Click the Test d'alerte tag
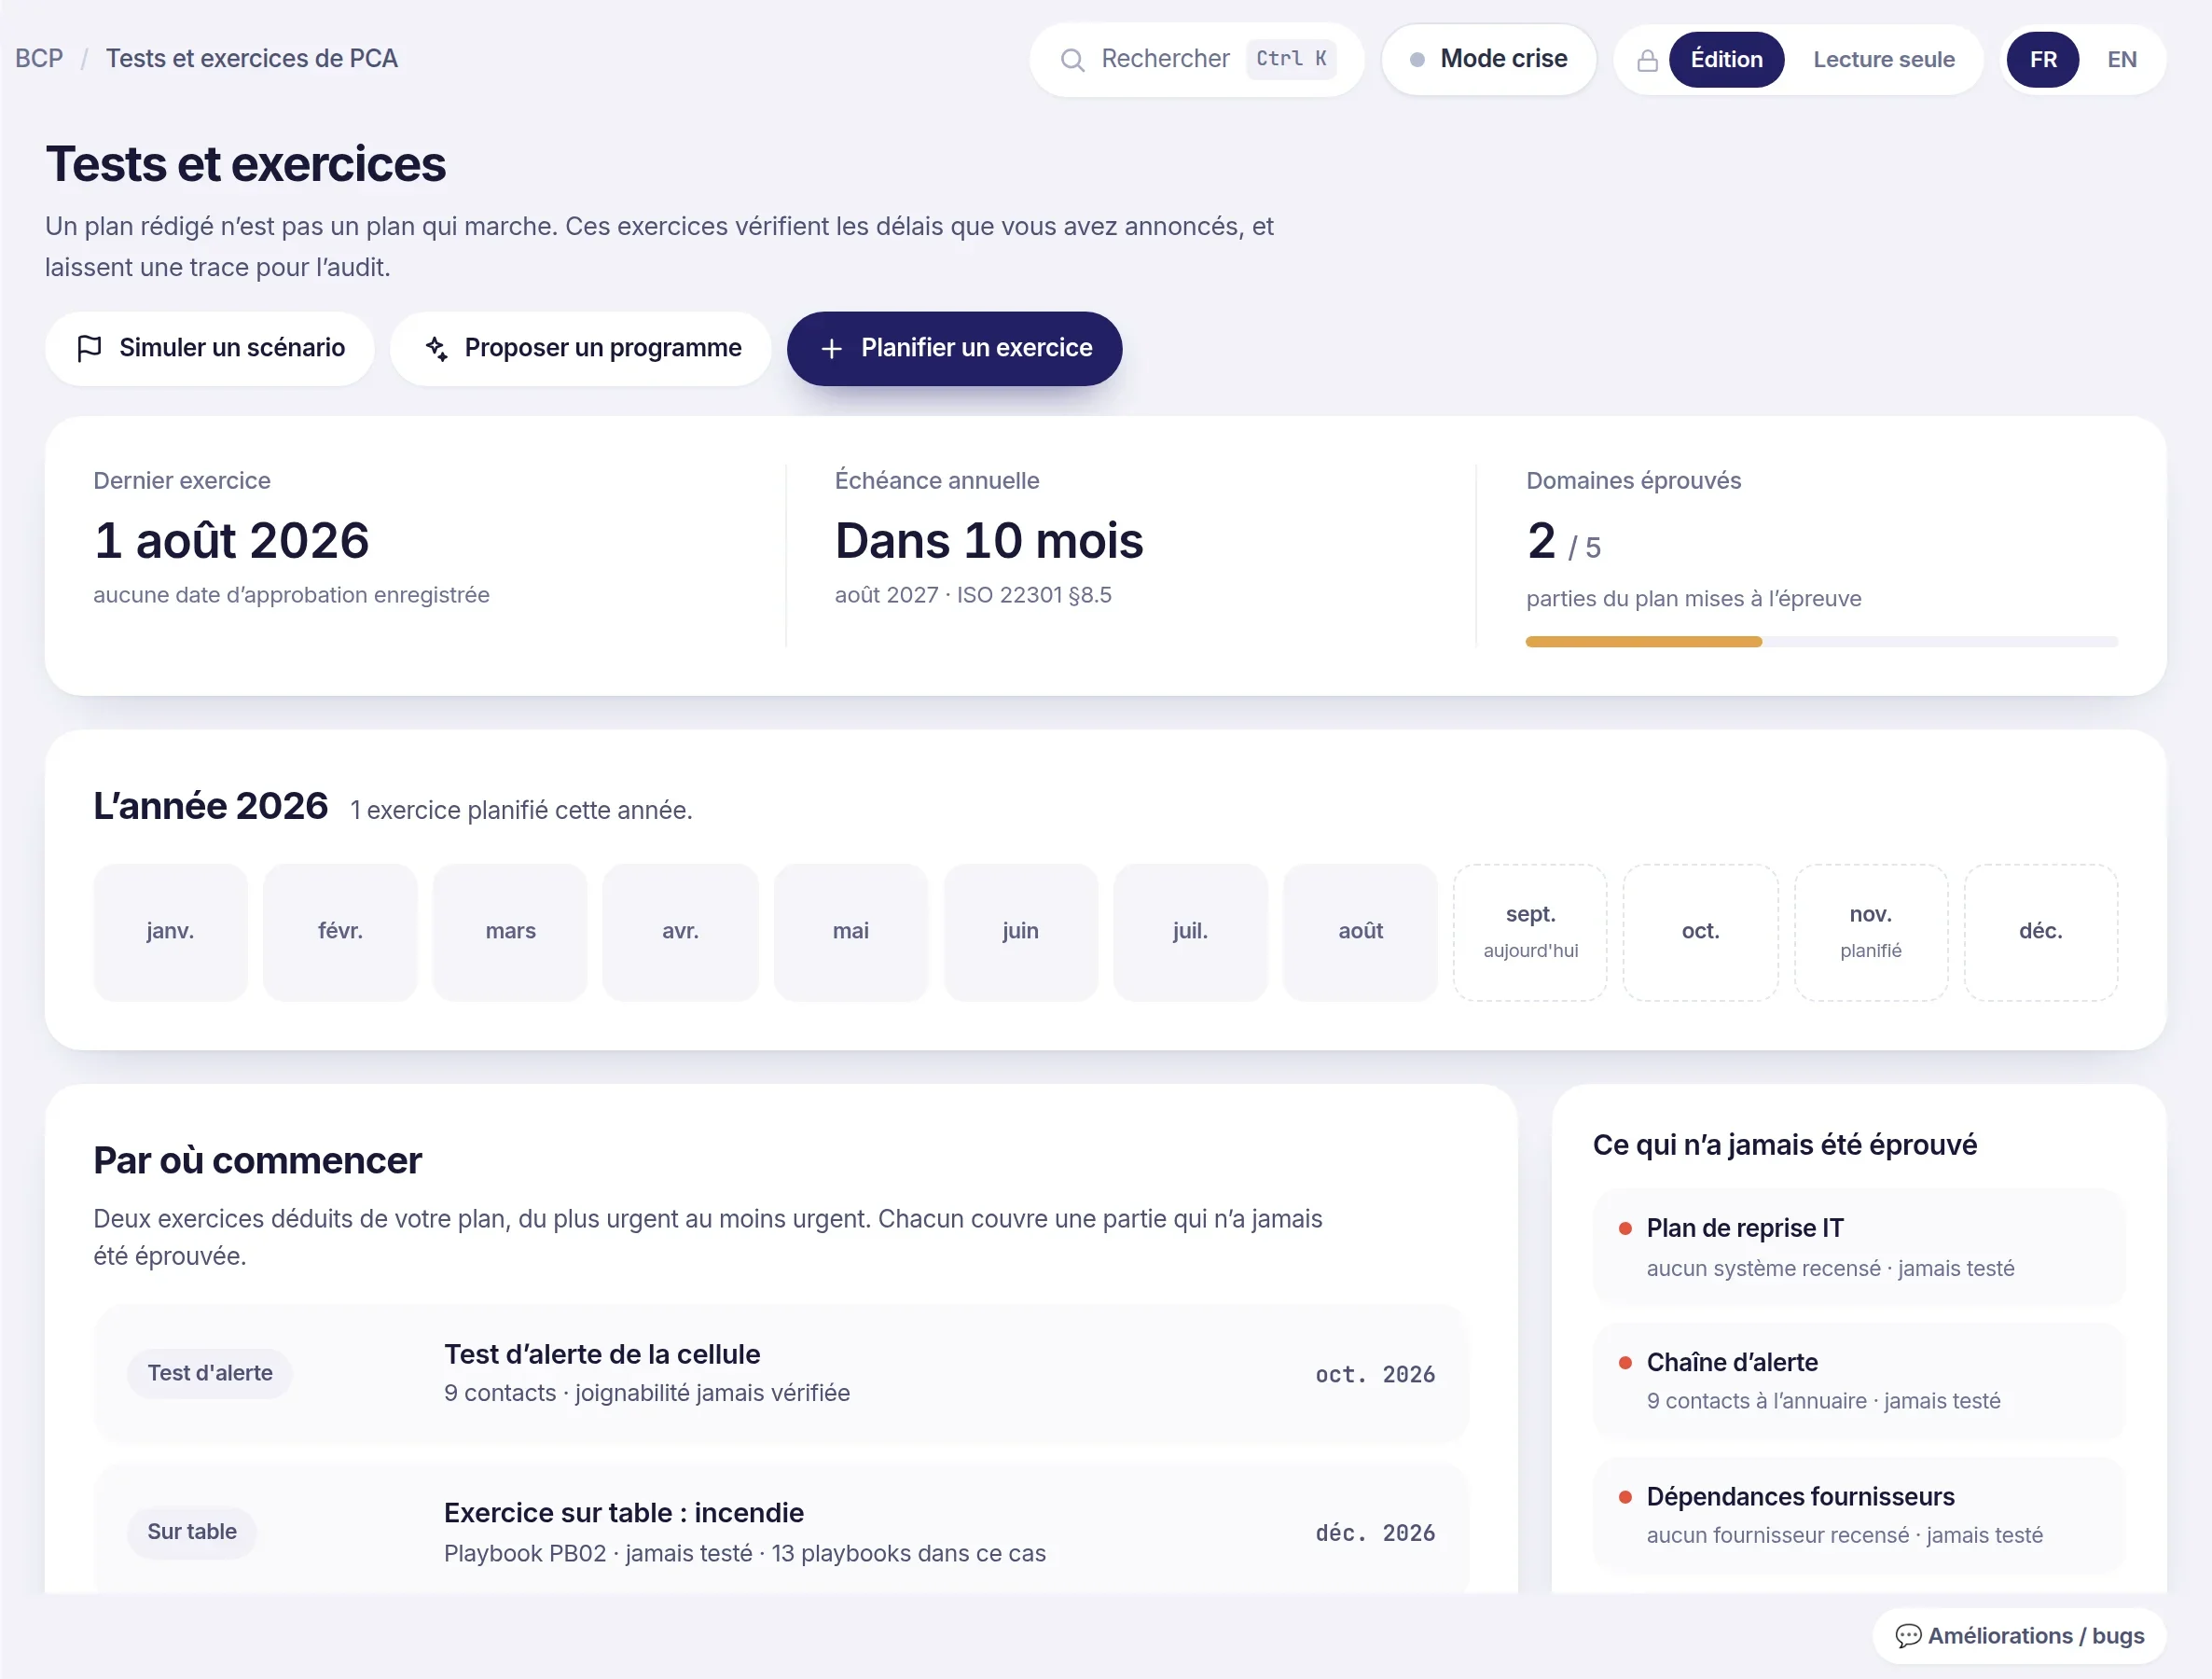The image size is (2212, 1679). point(210,1373)
